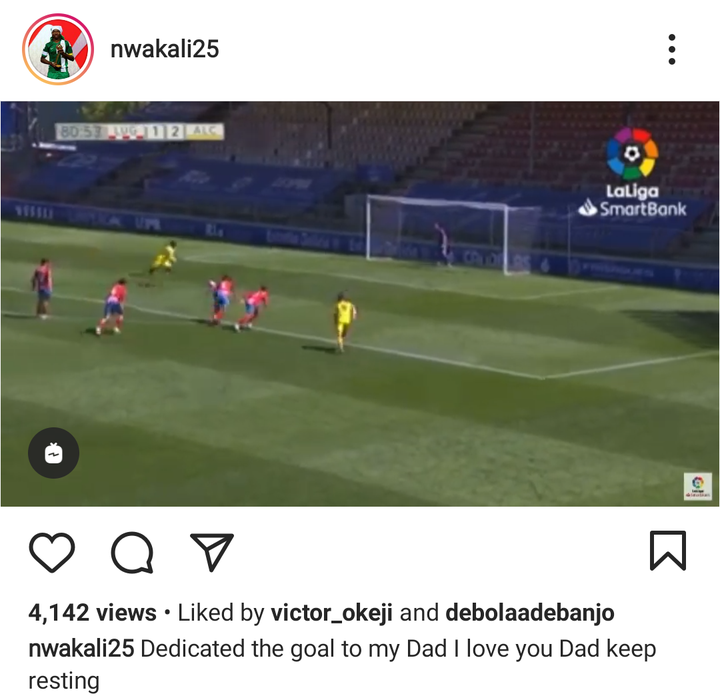View nwakali25's story via profile picture
The image size is (720, 700).
[58, 49]
